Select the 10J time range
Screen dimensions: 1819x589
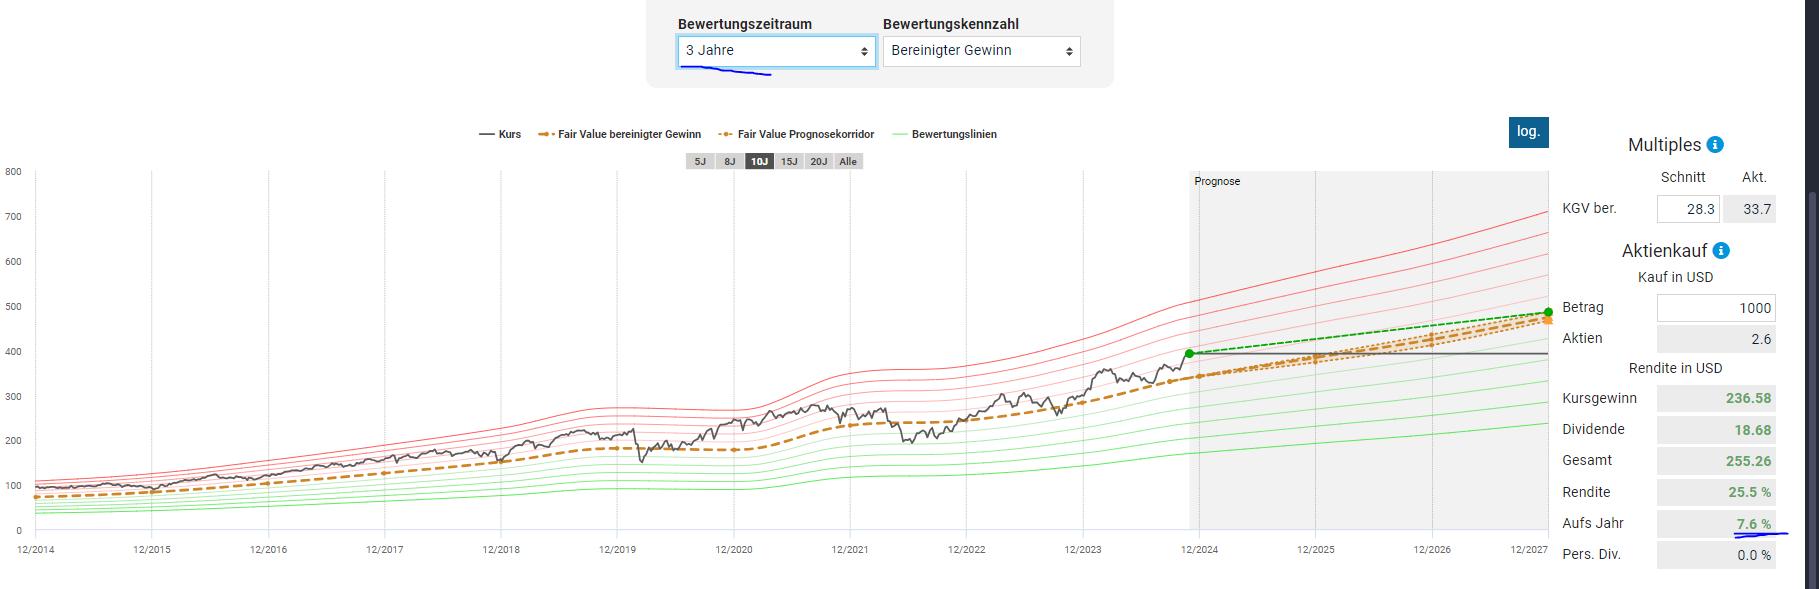pyautogui.click(x=760, y=162)
